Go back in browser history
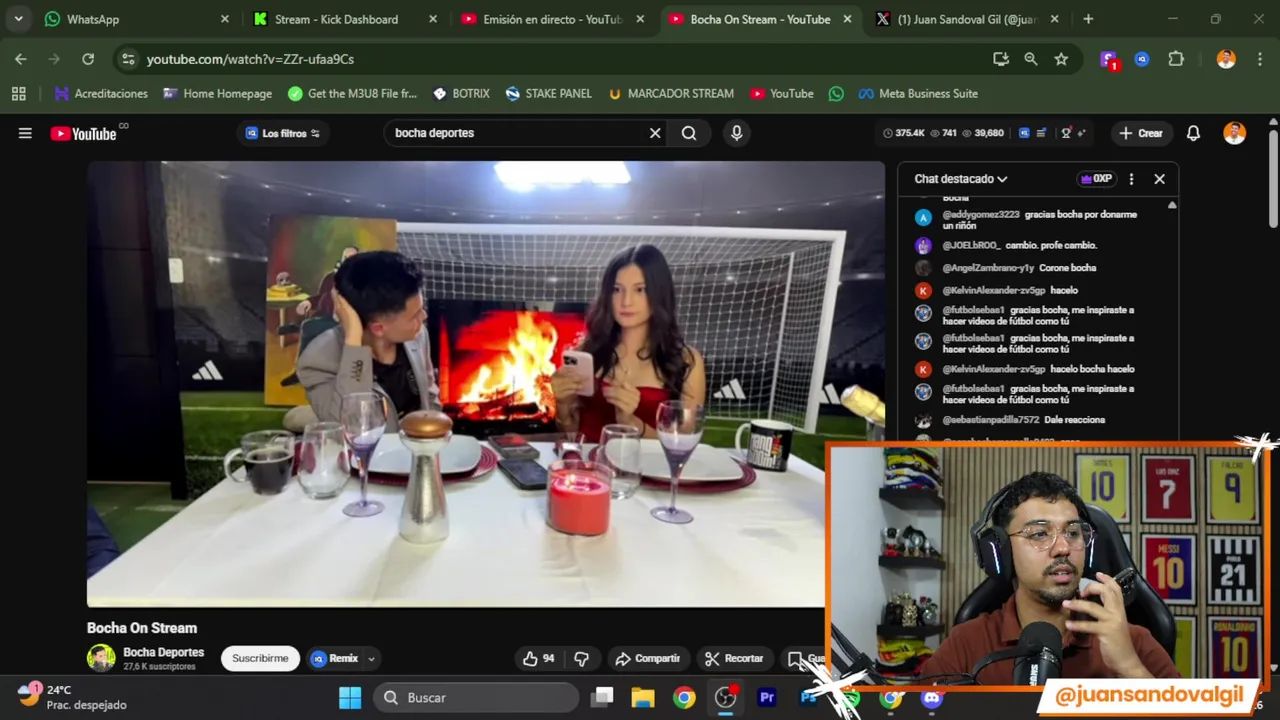The height and width of the screenshot is (720, 1280). (21, 59)
